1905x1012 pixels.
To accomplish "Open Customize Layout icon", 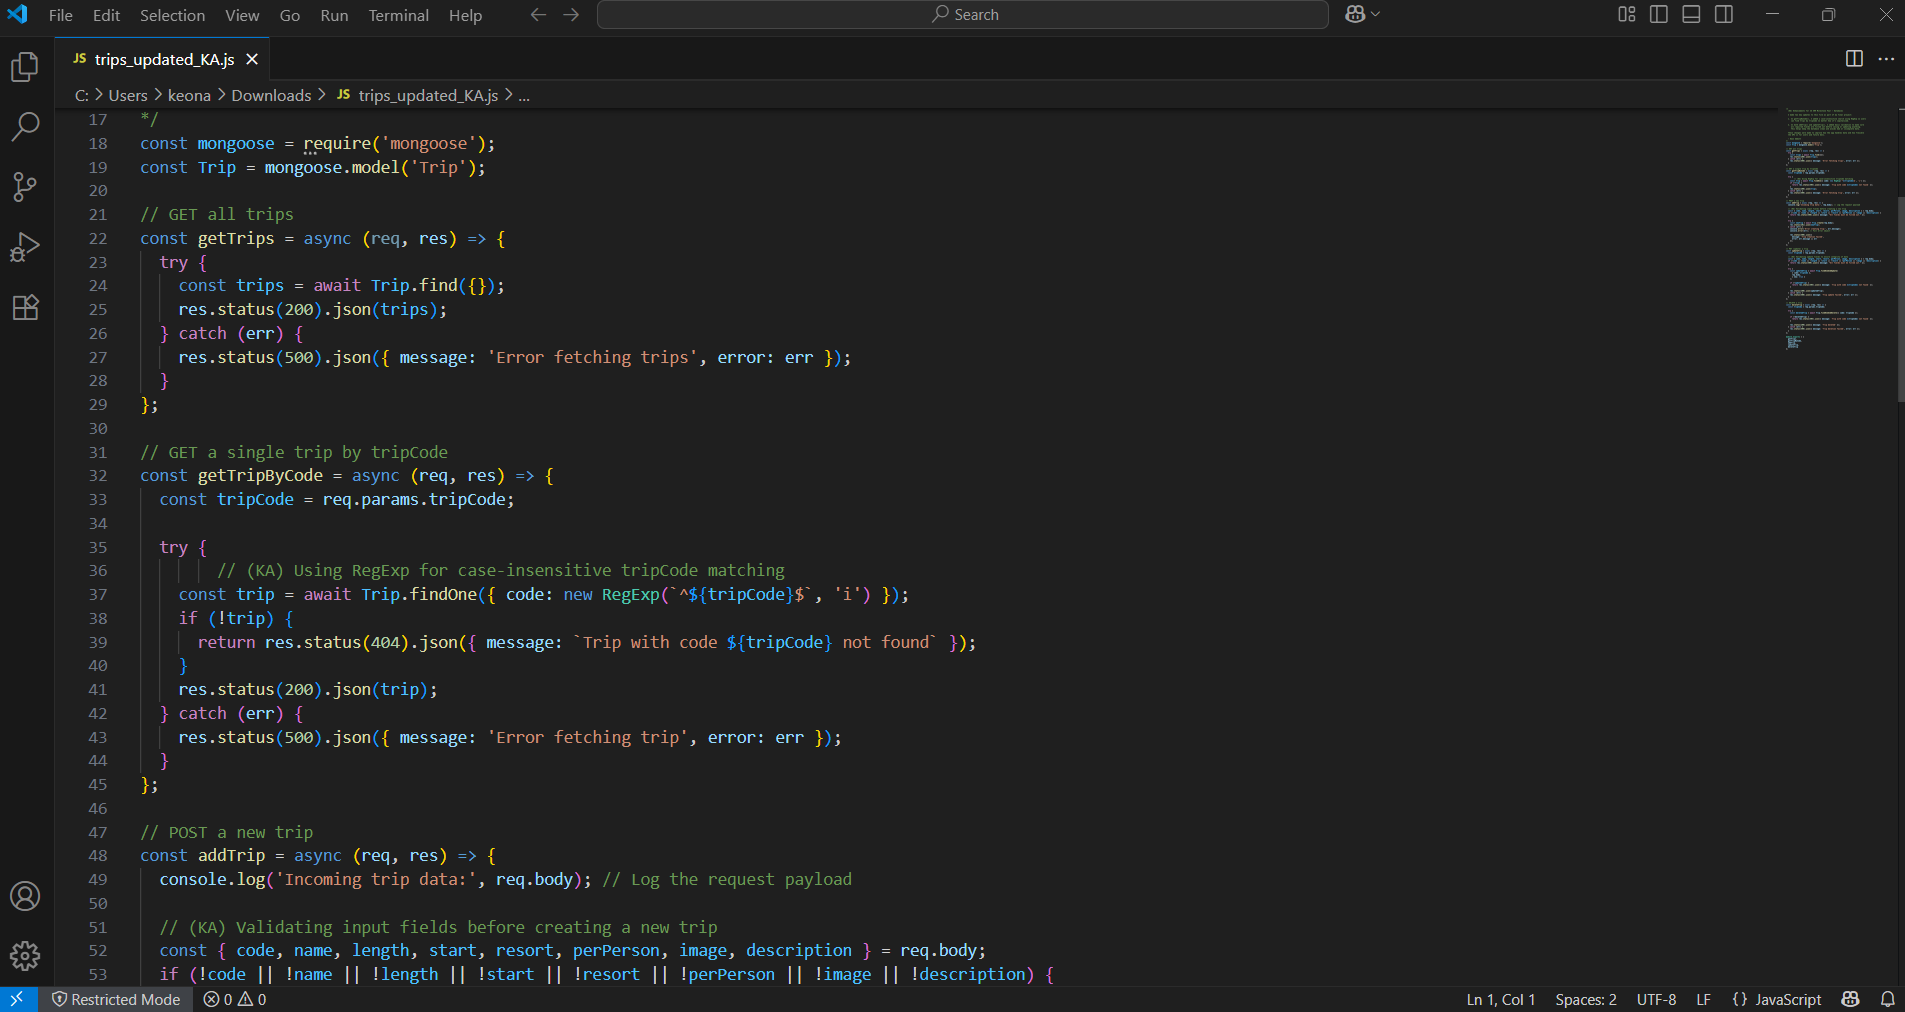I will (1627, 14).
